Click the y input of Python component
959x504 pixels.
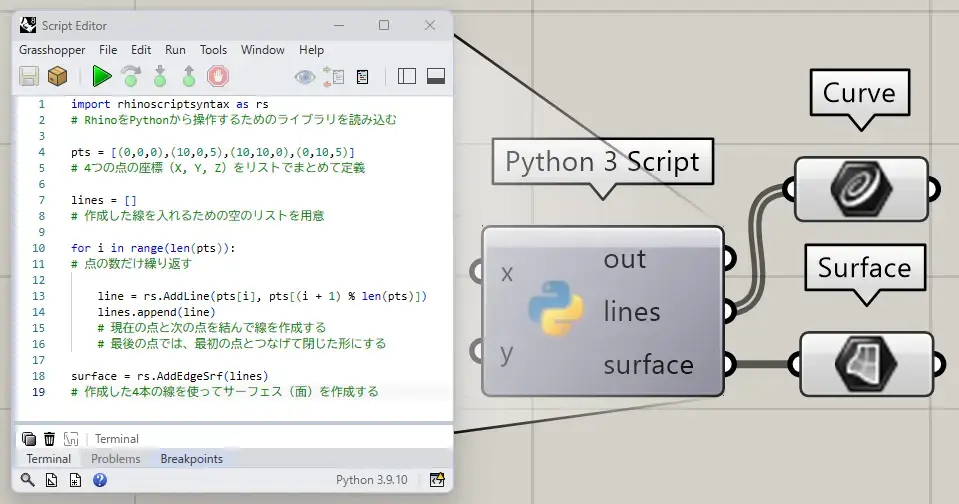click(506, 354)
